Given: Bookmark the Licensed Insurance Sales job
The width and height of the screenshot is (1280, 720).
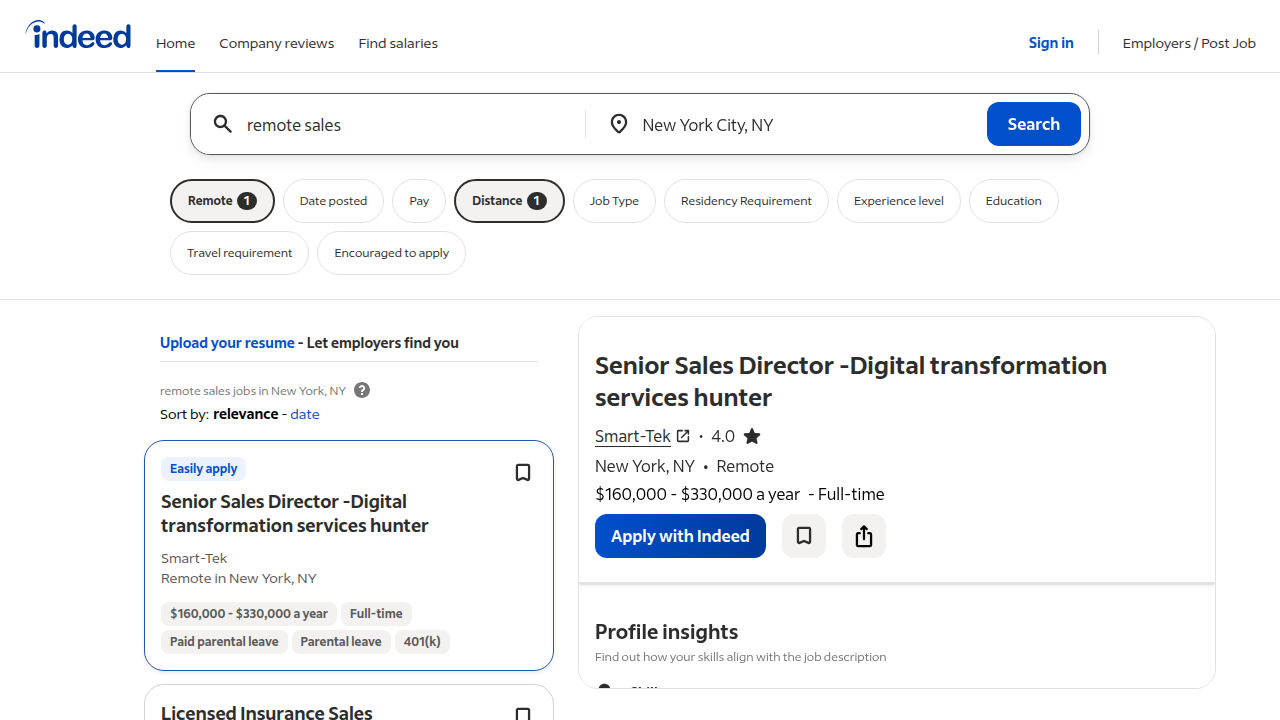Looking at the screenshot, I should coord(523,714).
